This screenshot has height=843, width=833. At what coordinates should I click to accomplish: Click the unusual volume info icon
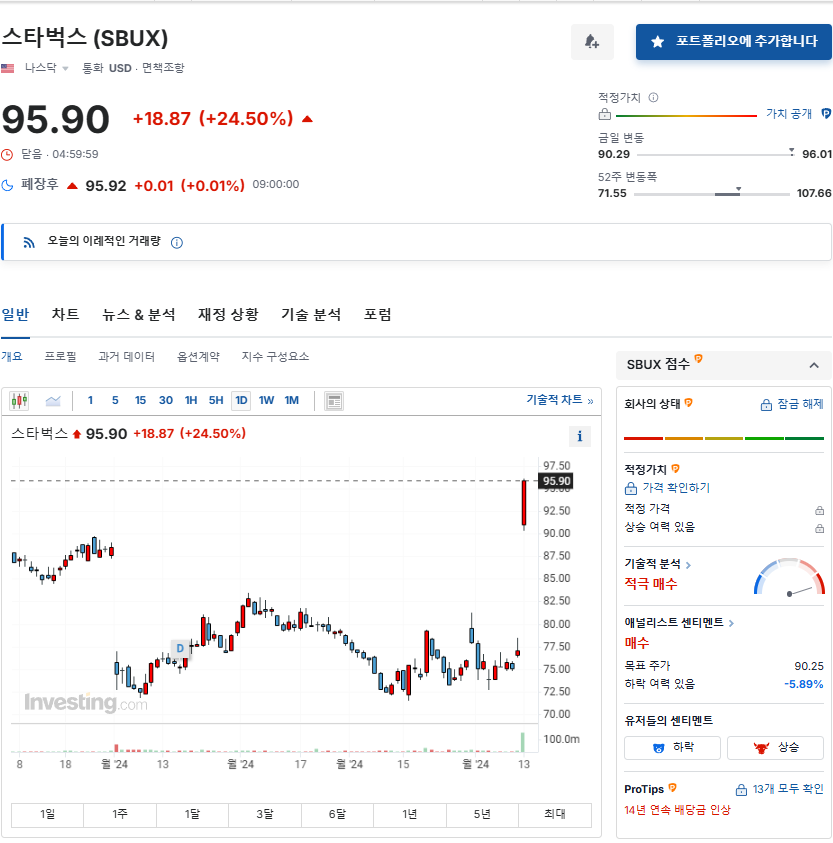pyautogui.click(x=176, y=242)
